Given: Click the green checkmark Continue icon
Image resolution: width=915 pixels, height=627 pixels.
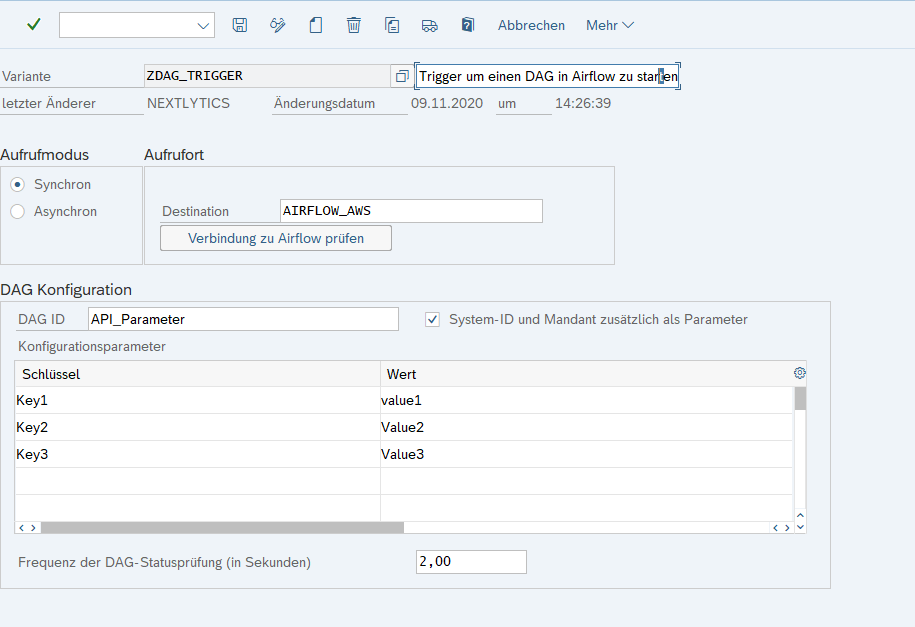Looking at the screenshot, I should point(33,25).
